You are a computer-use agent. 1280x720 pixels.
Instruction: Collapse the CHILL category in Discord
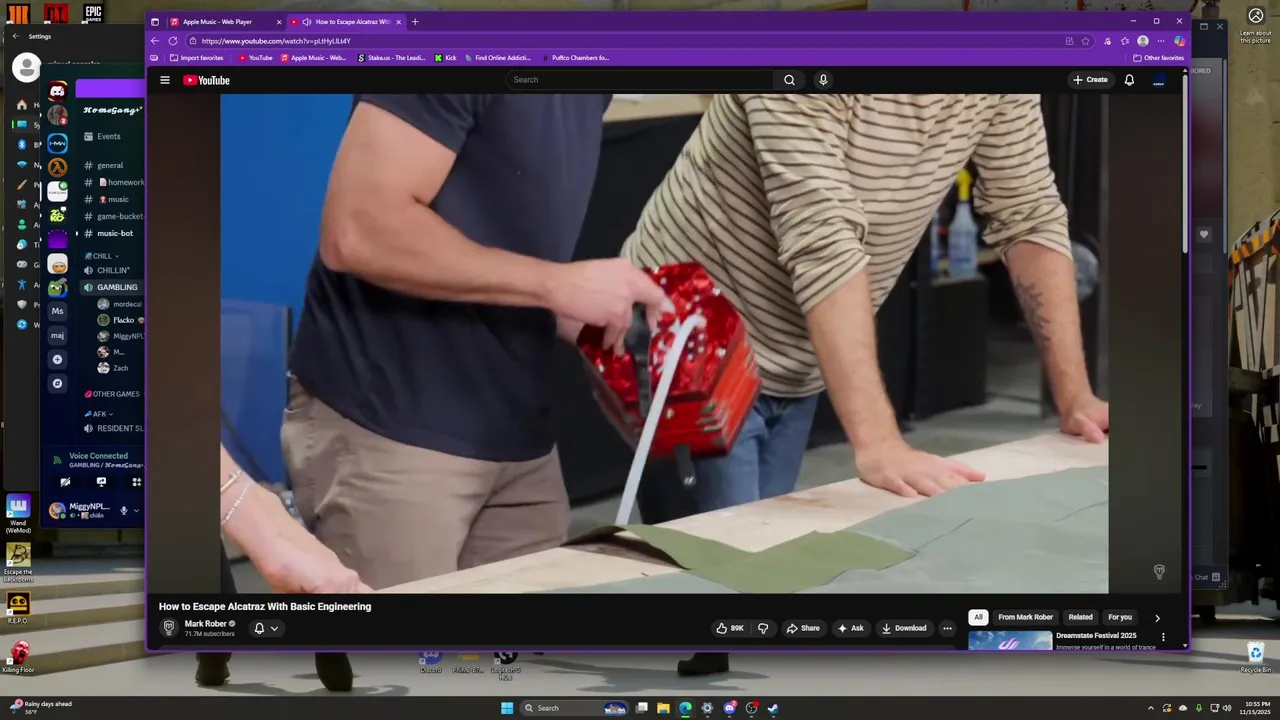102,256
